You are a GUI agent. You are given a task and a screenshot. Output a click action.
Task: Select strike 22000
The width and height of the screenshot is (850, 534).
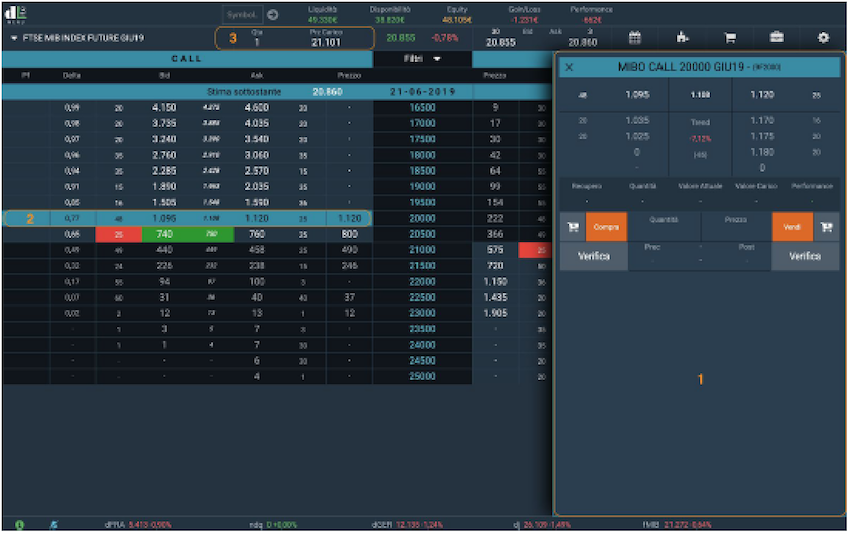422,282
